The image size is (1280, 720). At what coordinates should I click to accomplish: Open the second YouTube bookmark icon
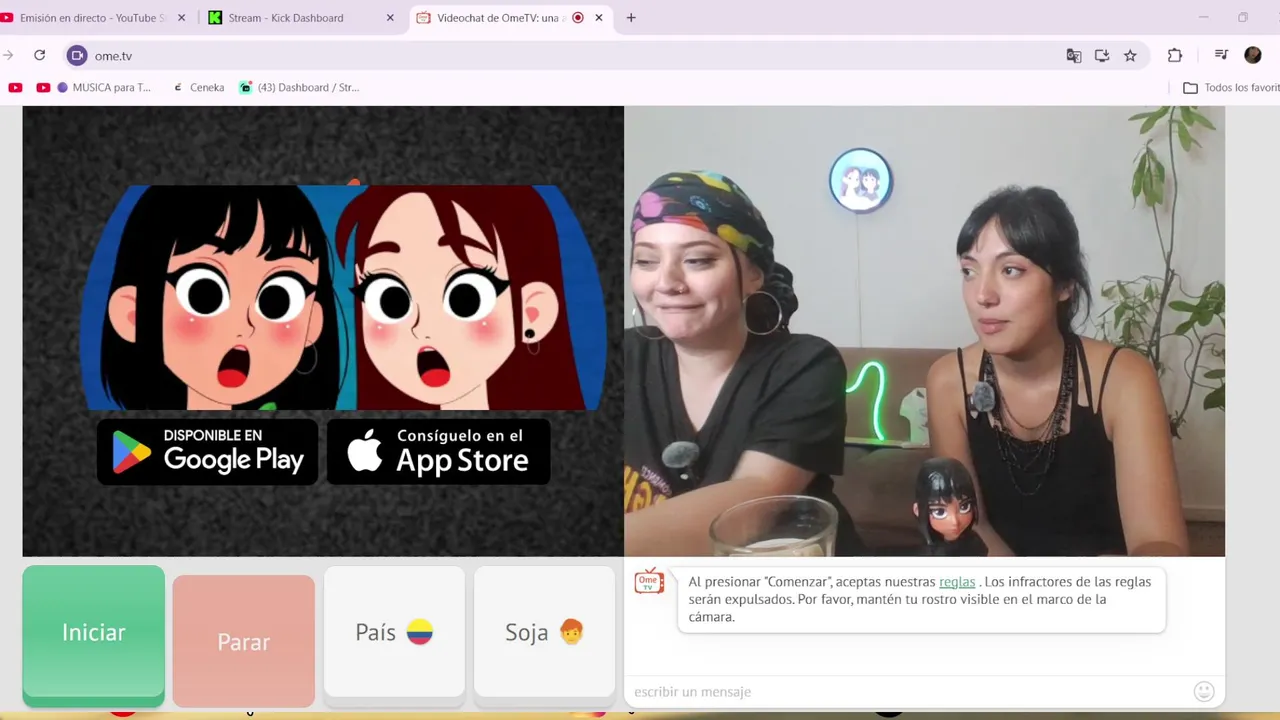click(43, 88)
